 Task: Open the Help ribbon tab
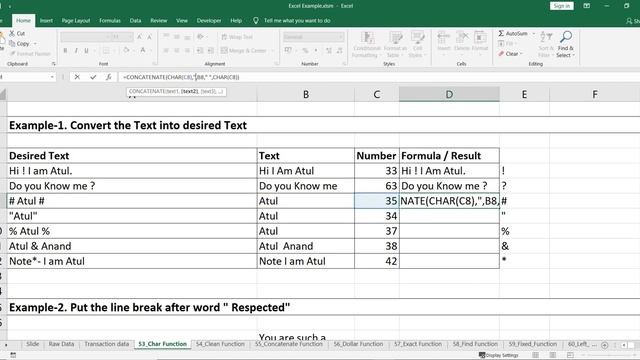click(236, 20)
